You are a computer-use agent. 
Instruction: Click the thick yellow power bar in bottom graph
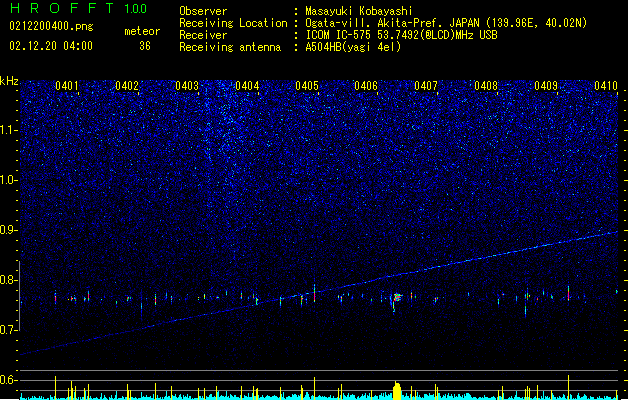[397, 391]
